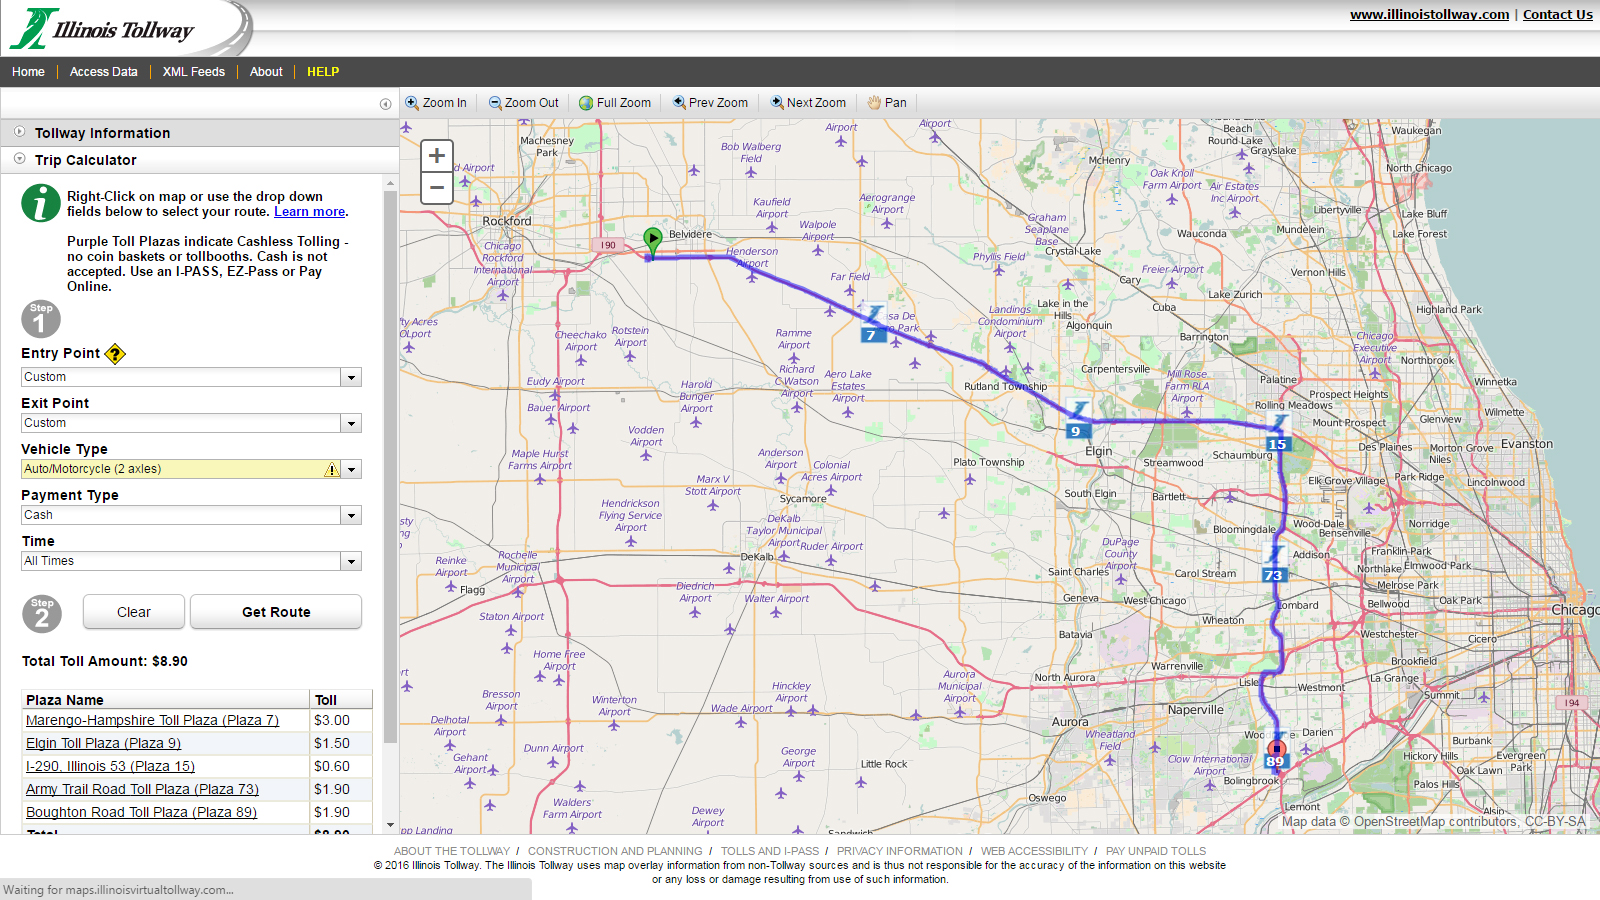The image size is (1600, 900).
Task: Click the Zoom In toolbar tool
Action: (436, 103)
